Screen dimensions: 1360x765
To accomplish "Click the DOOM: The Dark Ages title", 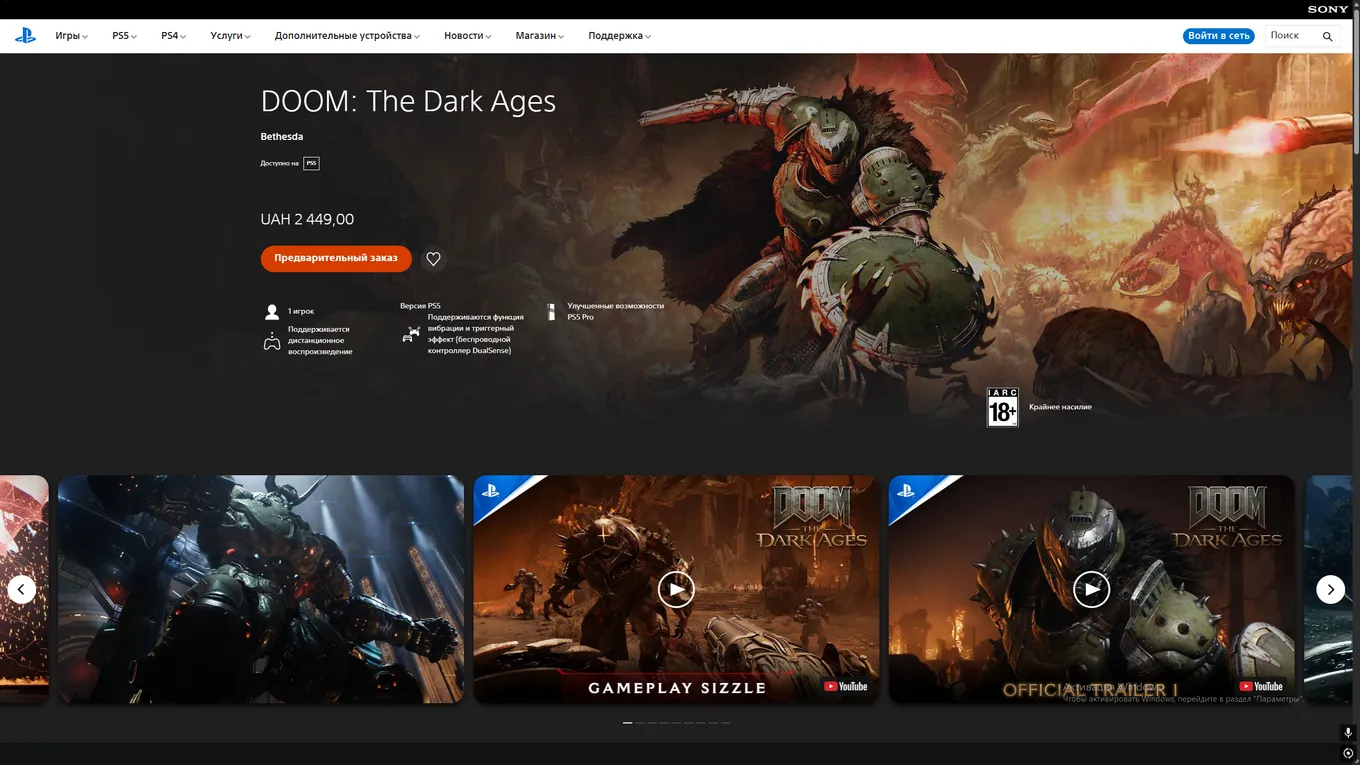I will click(x=408, y=101).
